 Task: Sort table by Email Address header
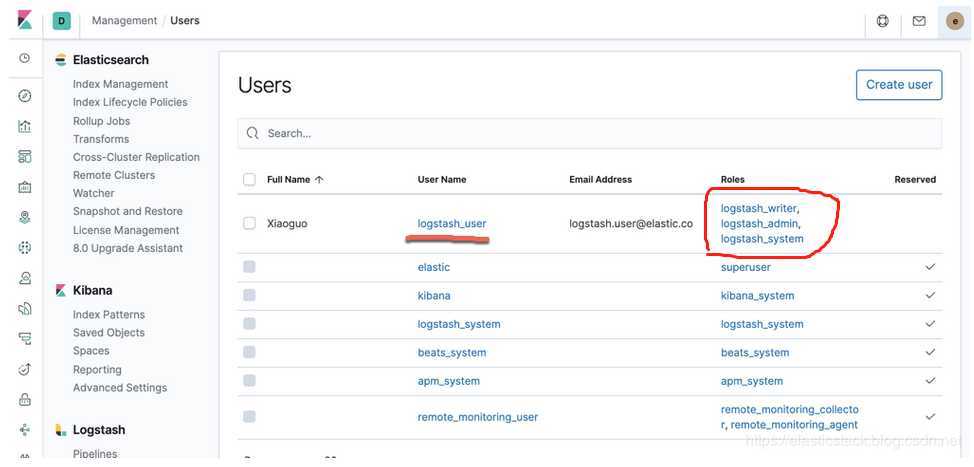click(600, 179)
